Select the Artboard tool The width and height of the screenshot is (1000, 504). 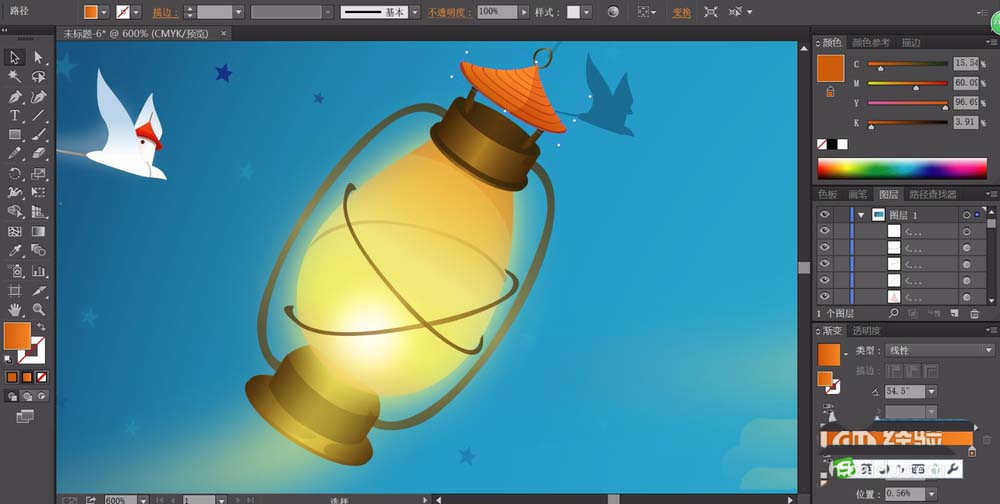15,290
